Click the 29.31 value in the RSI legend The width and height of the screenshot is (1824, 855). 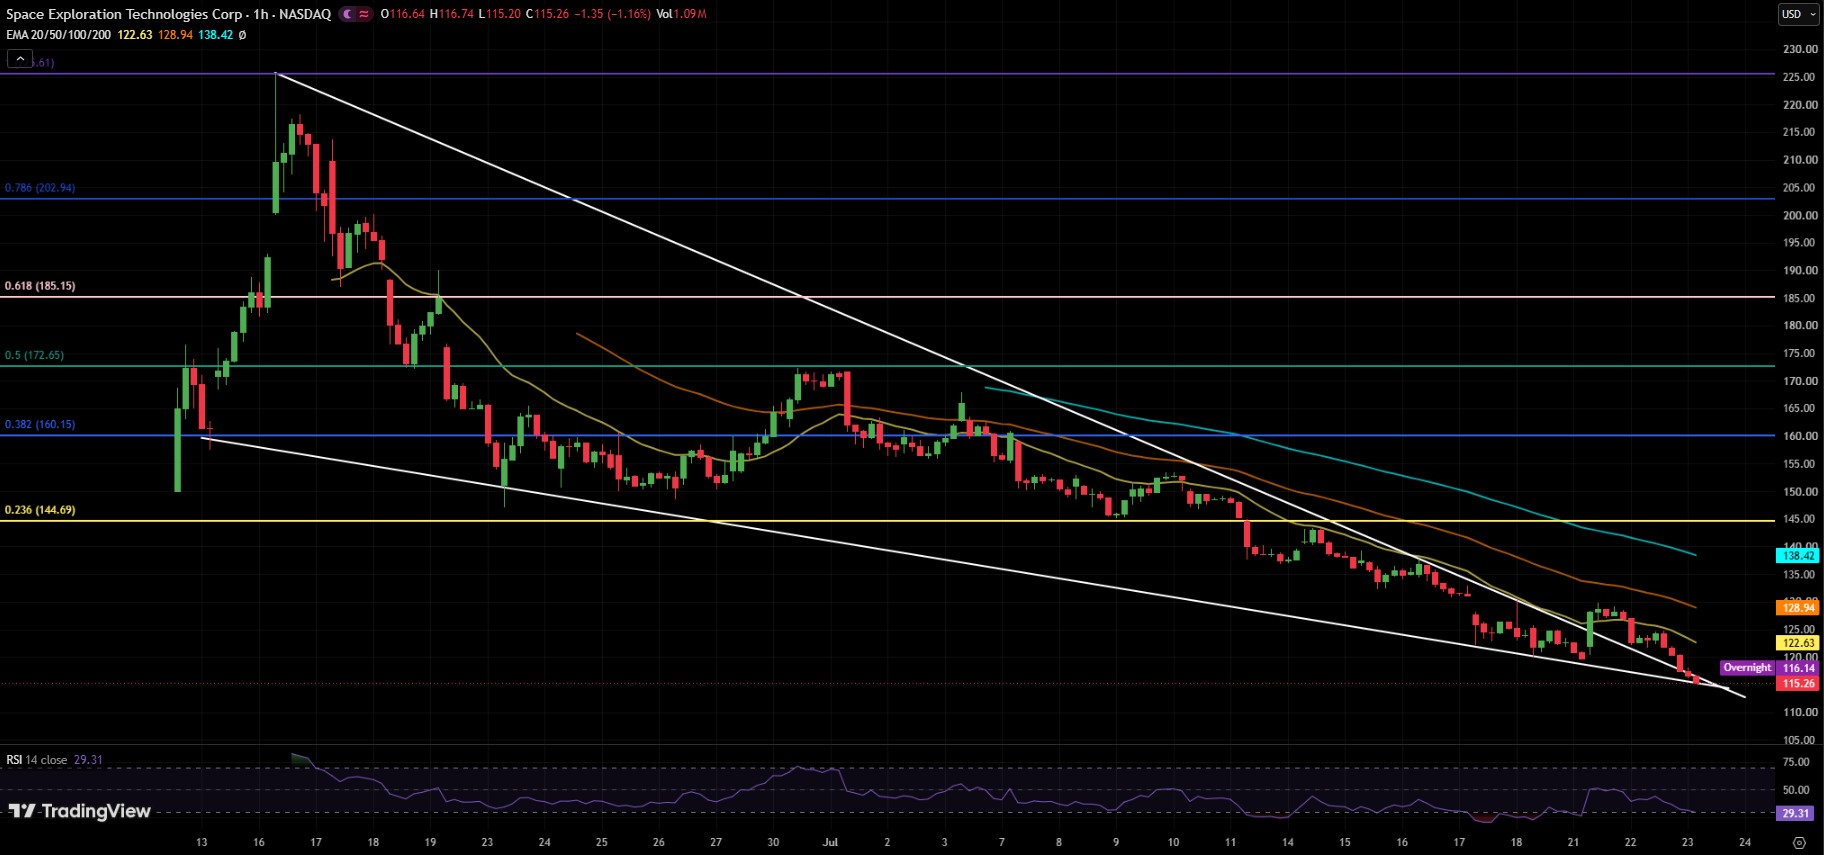tap(88, 760)
